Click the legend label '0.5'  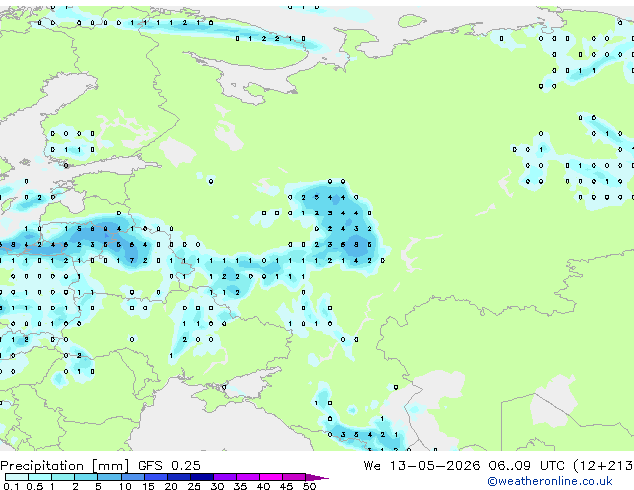(34, 486)
